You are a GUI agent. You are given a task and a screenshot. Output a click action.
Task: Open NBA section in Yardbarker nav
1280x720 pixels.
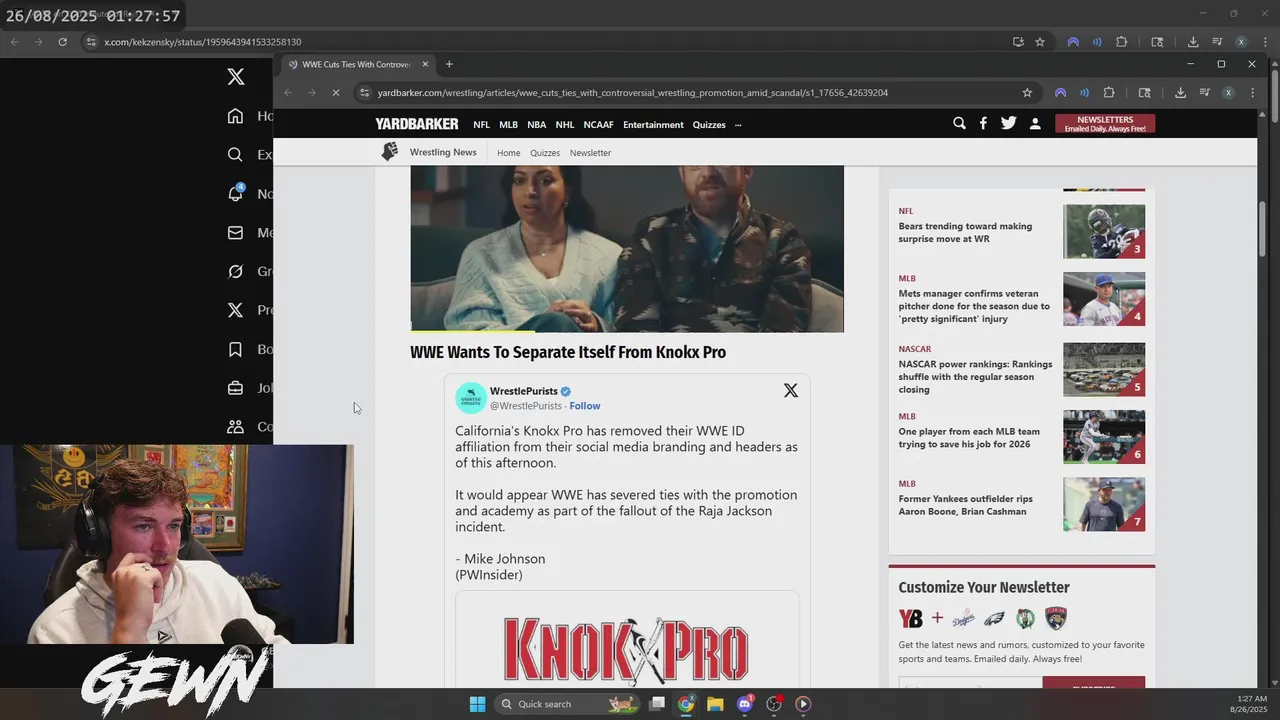[x=537, y=125]
